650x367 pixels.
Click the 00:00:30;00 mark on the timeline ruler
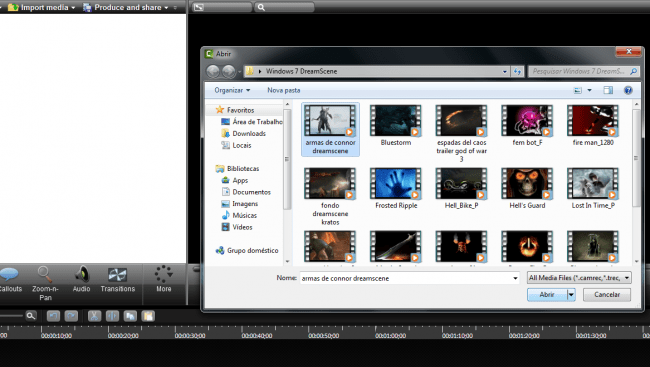[x=190, y=335]
